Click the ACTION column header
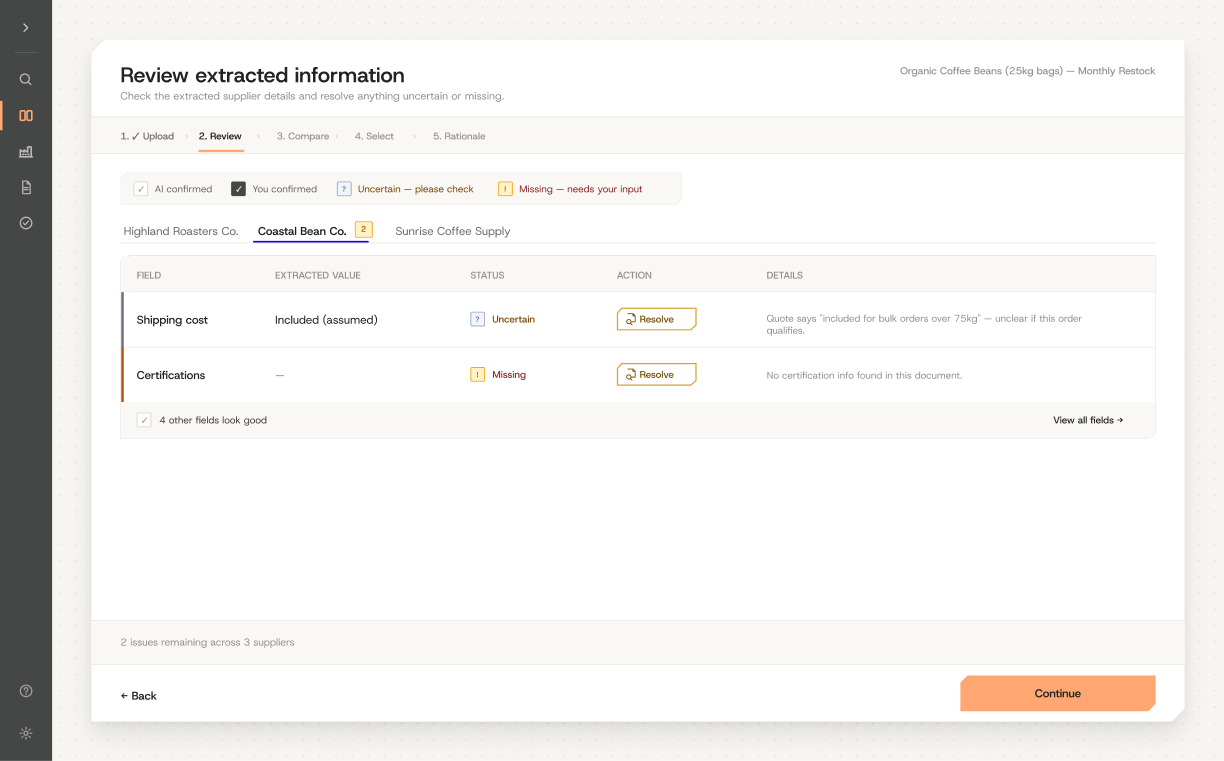This screenshot has height=761, width=1224. 634,275
